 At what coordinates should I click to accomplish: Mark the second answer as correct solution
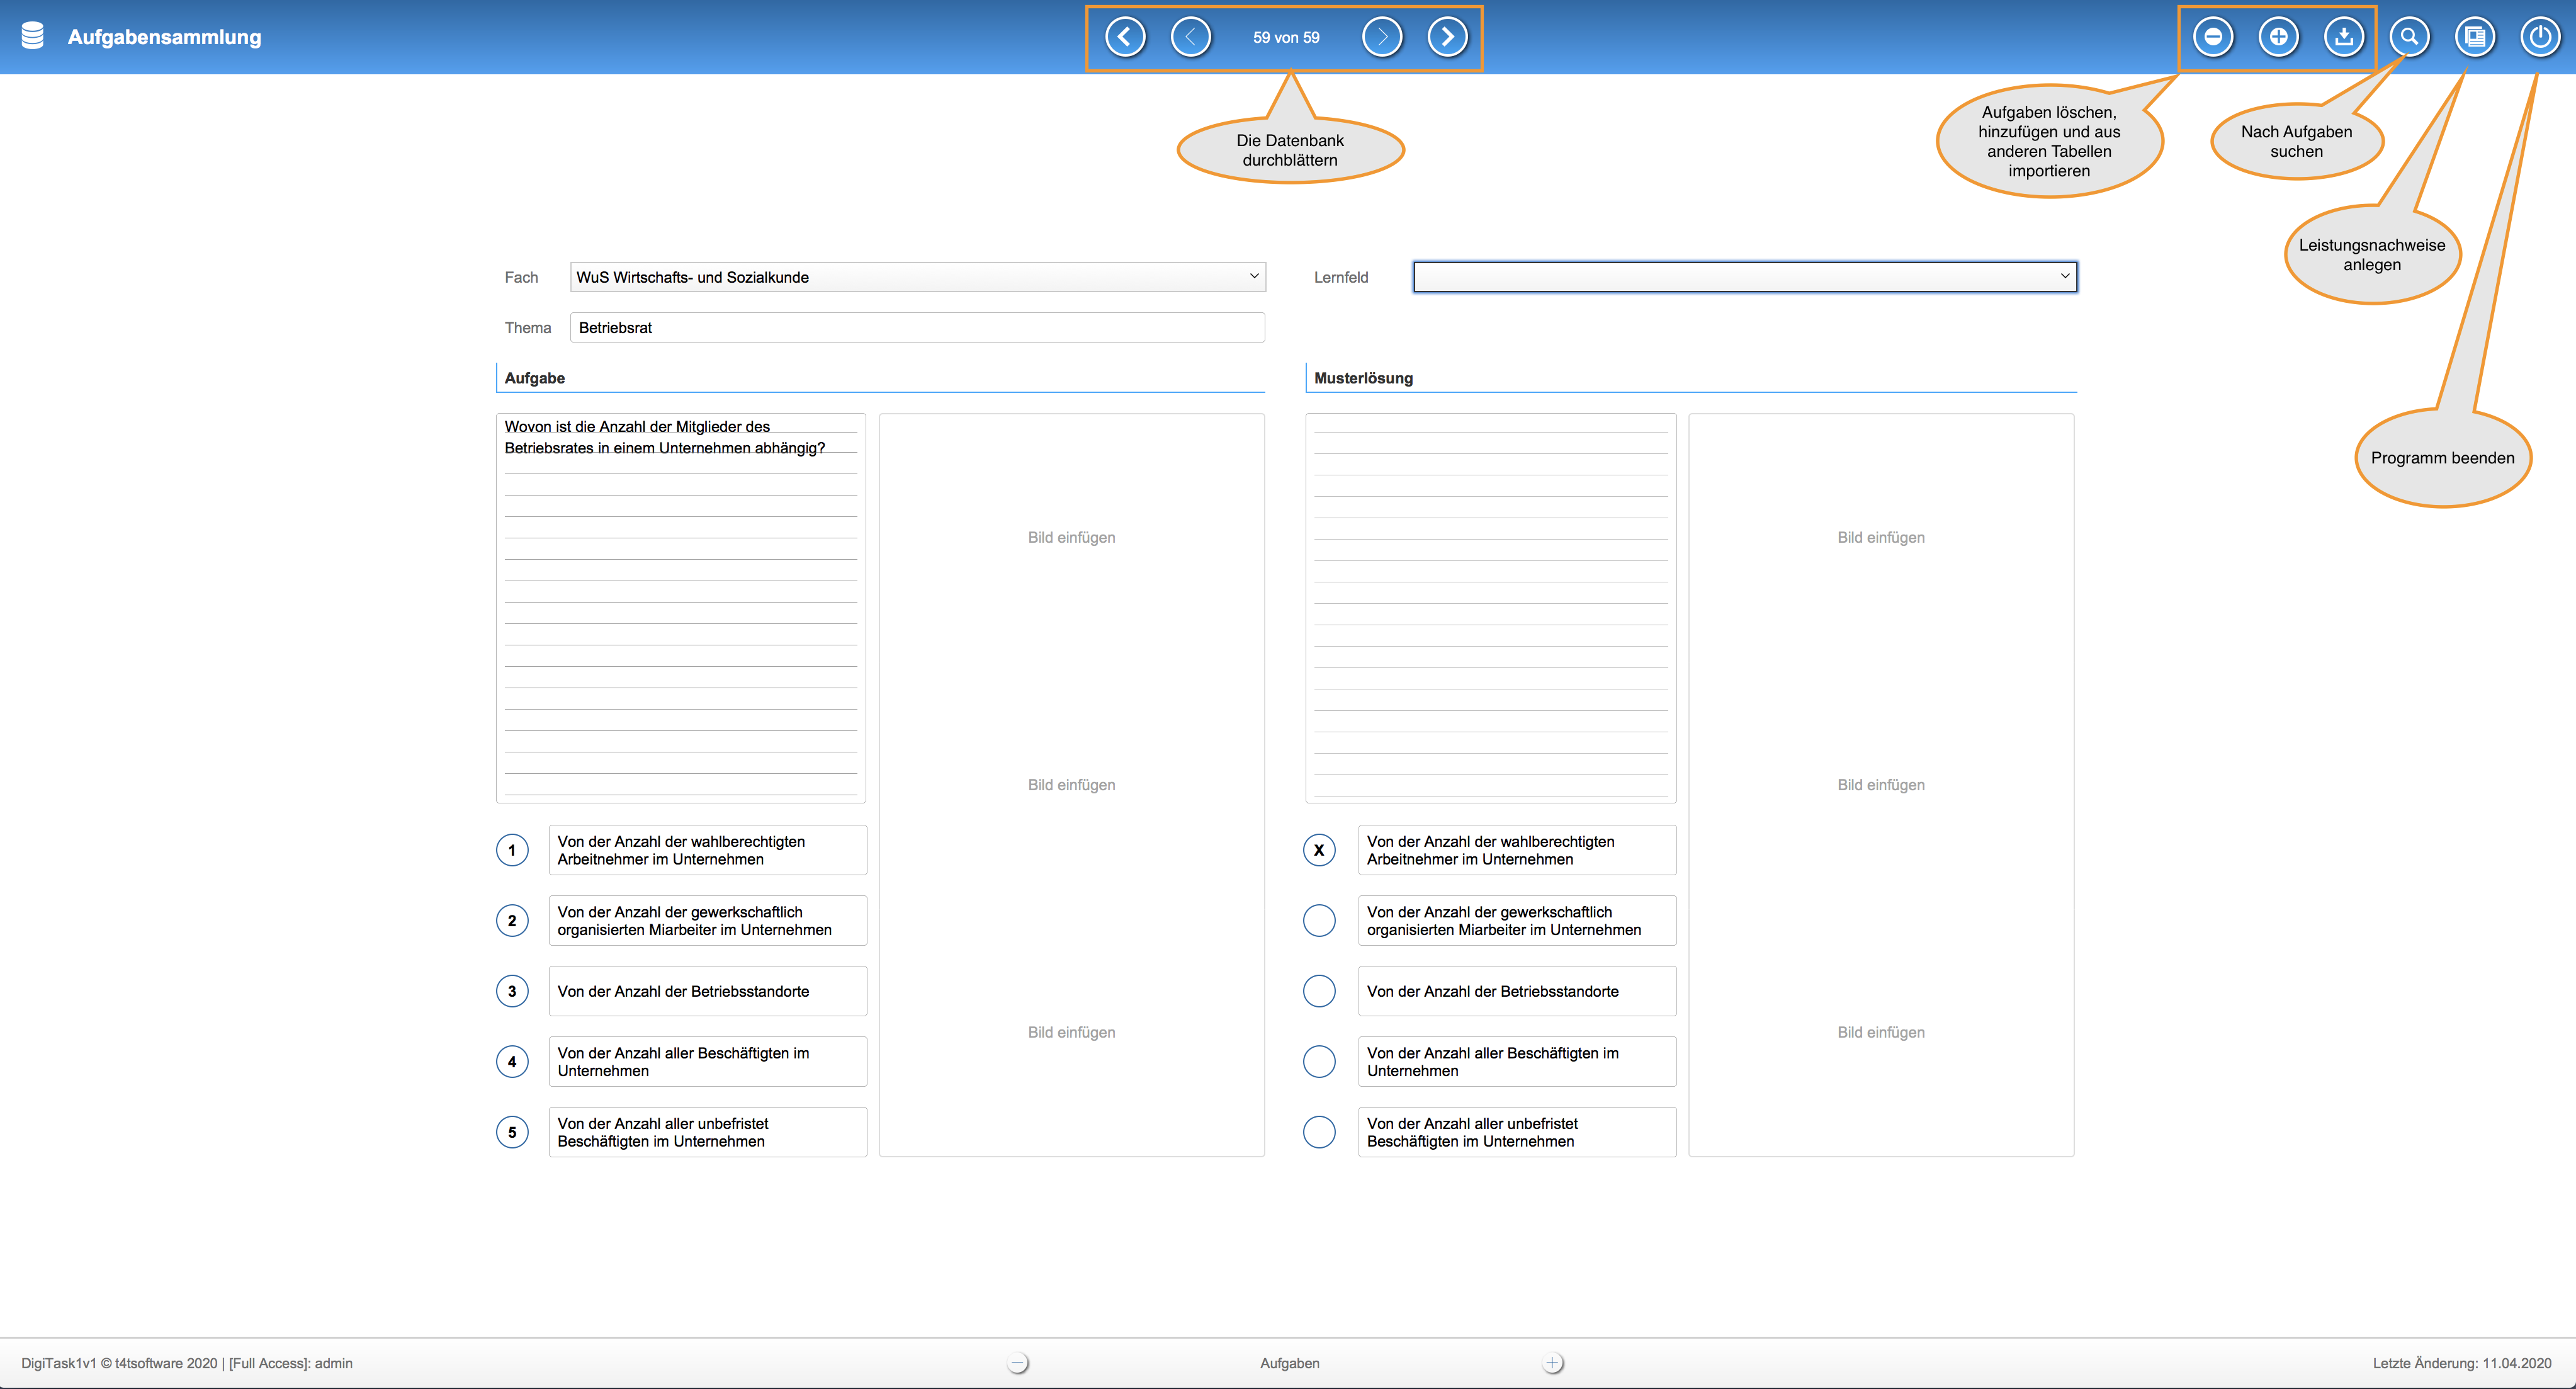[1319, 920]
